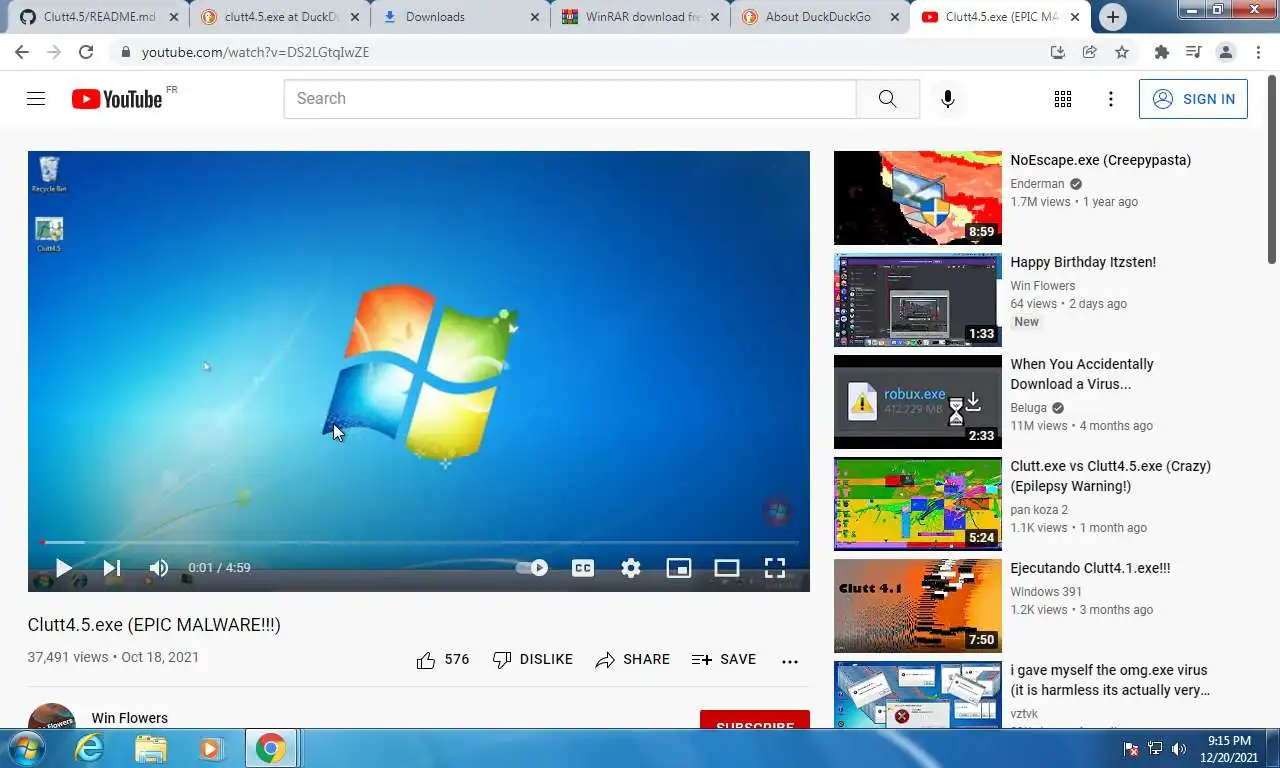
Task: Open the Win Flowers channel name
Action: coord(130,718)
